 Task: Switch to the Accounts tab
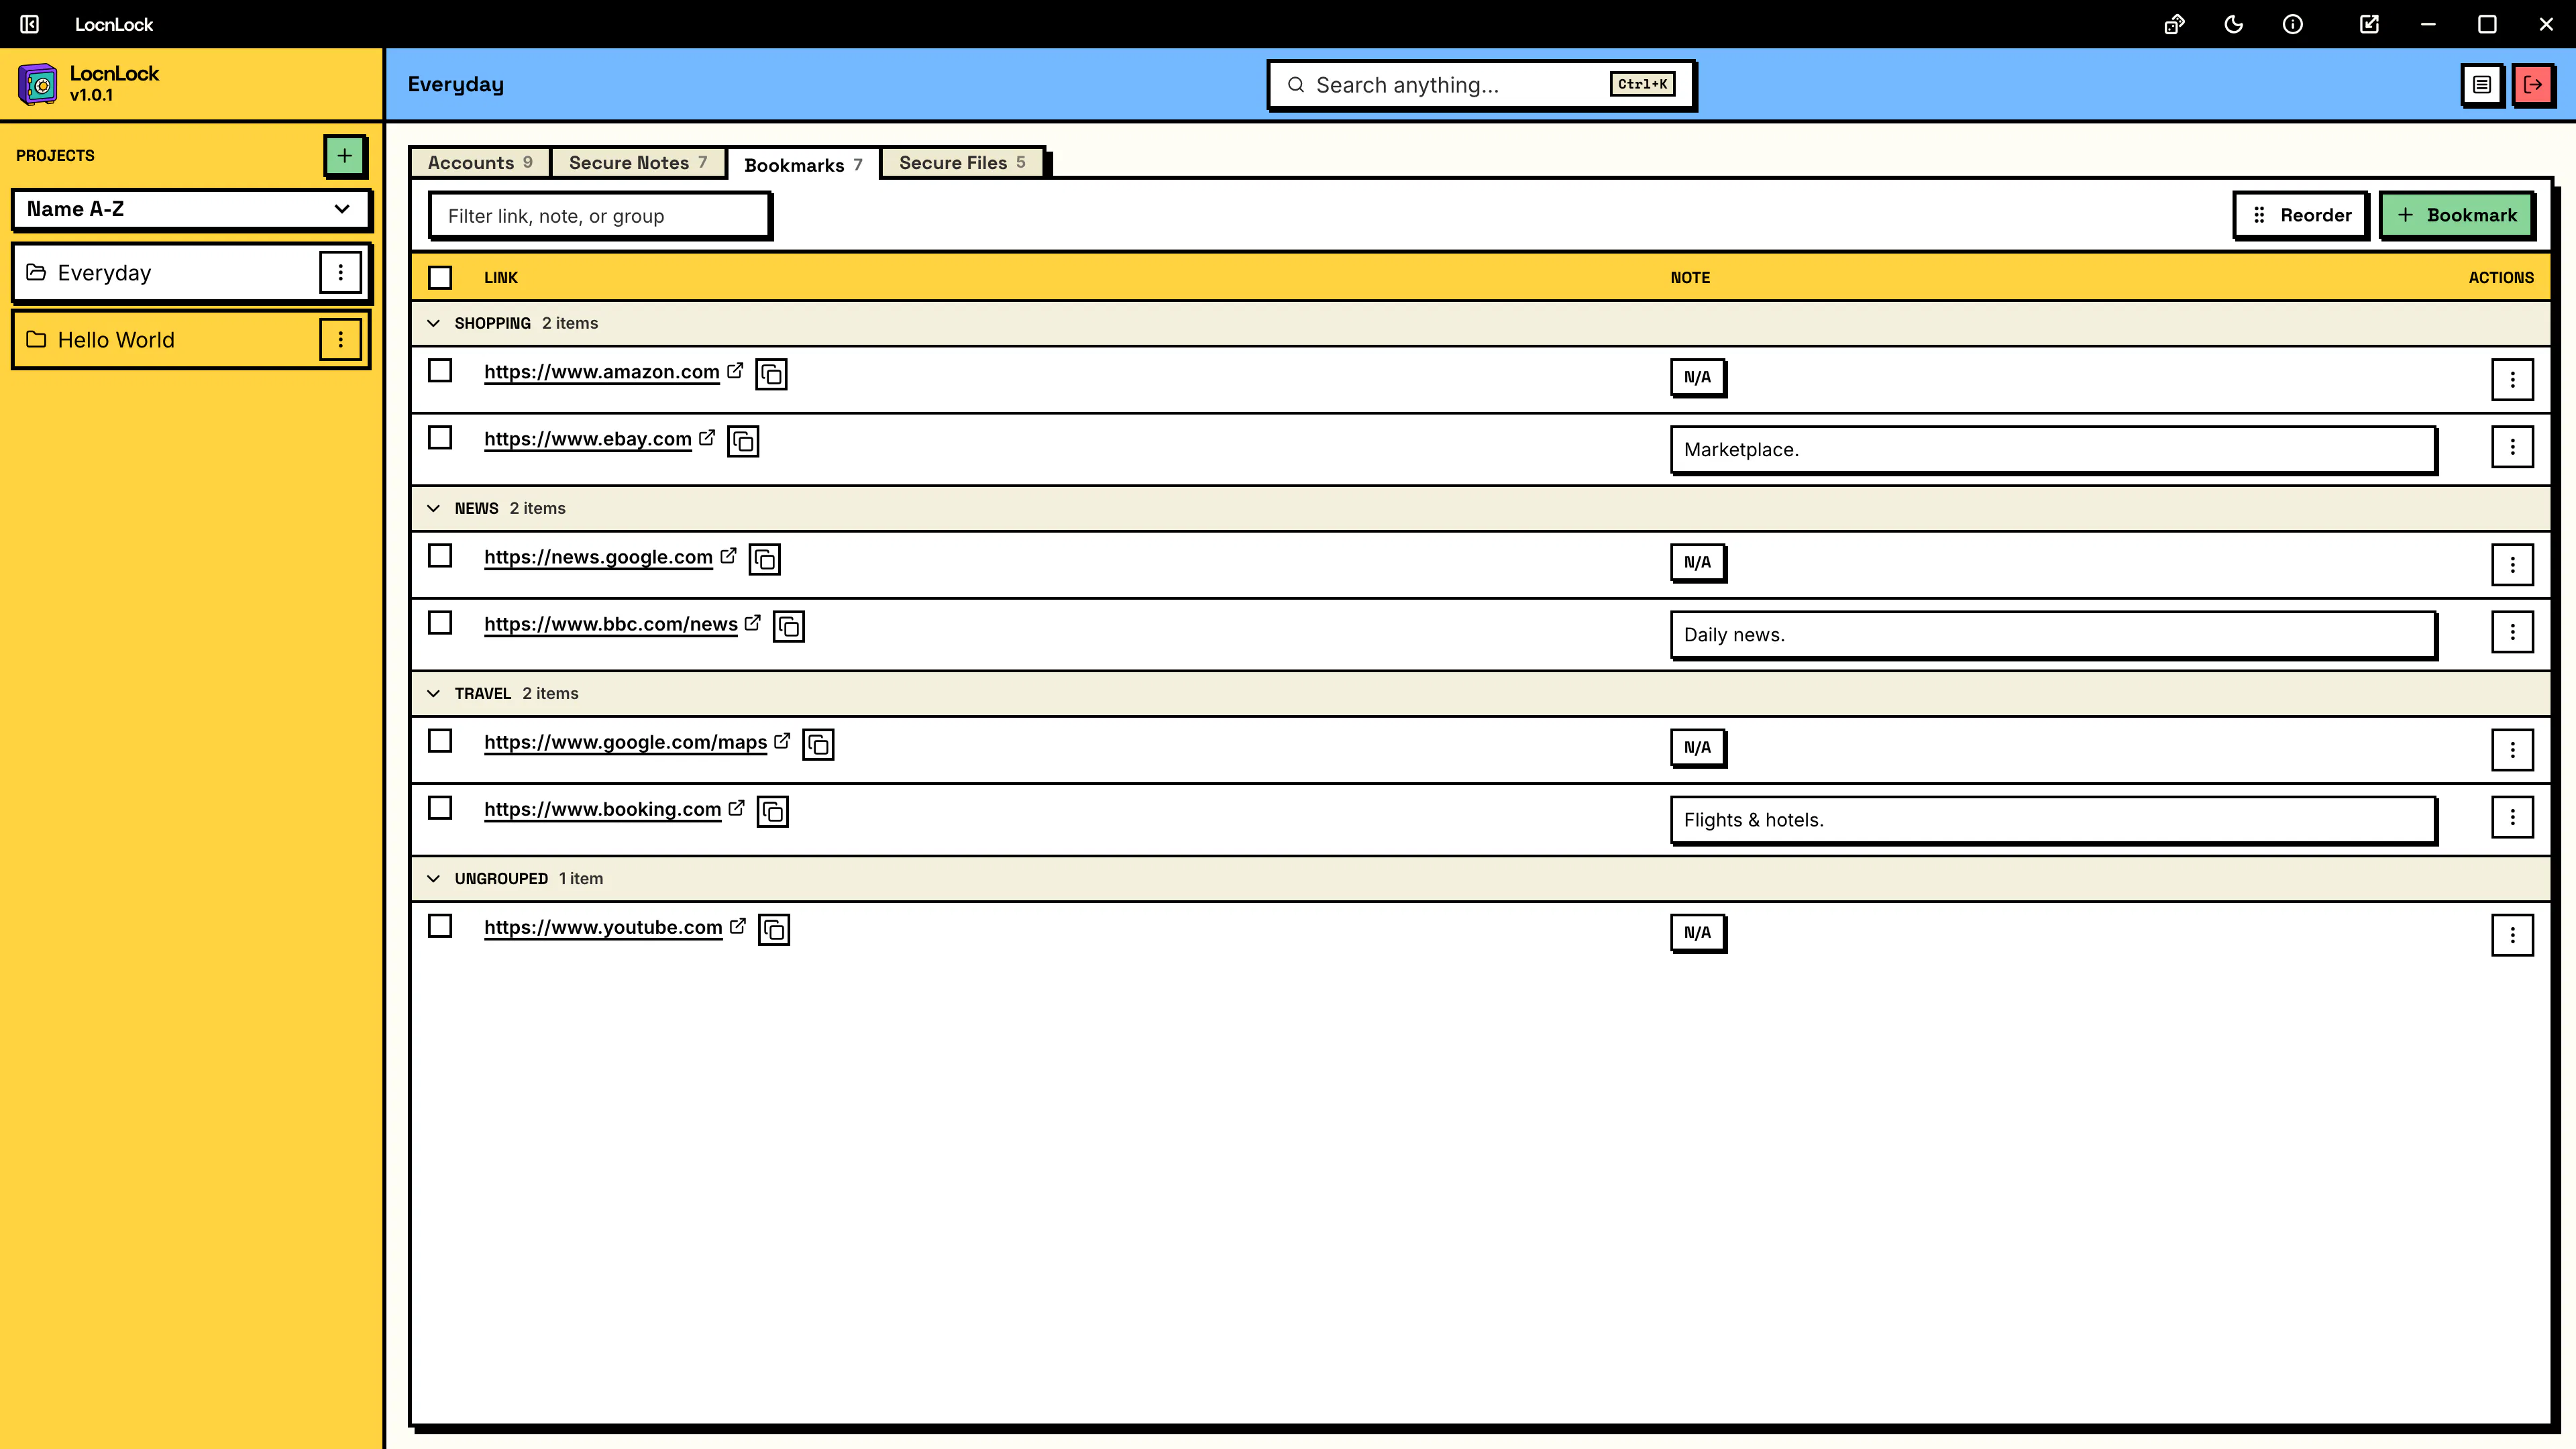[x=480, y=162]
